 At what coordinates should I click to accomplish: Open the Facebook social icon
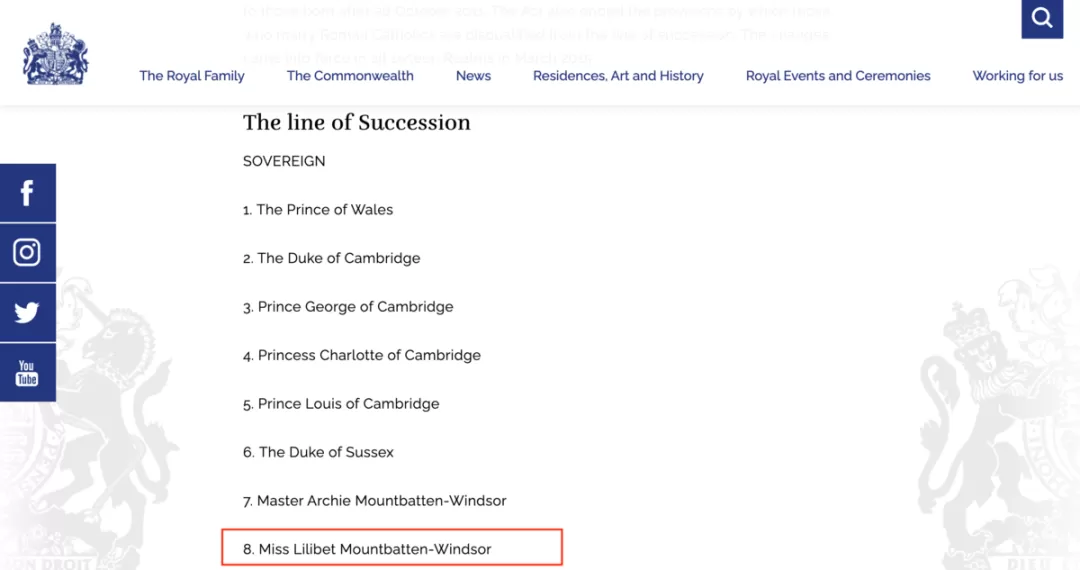coord(28,193)
